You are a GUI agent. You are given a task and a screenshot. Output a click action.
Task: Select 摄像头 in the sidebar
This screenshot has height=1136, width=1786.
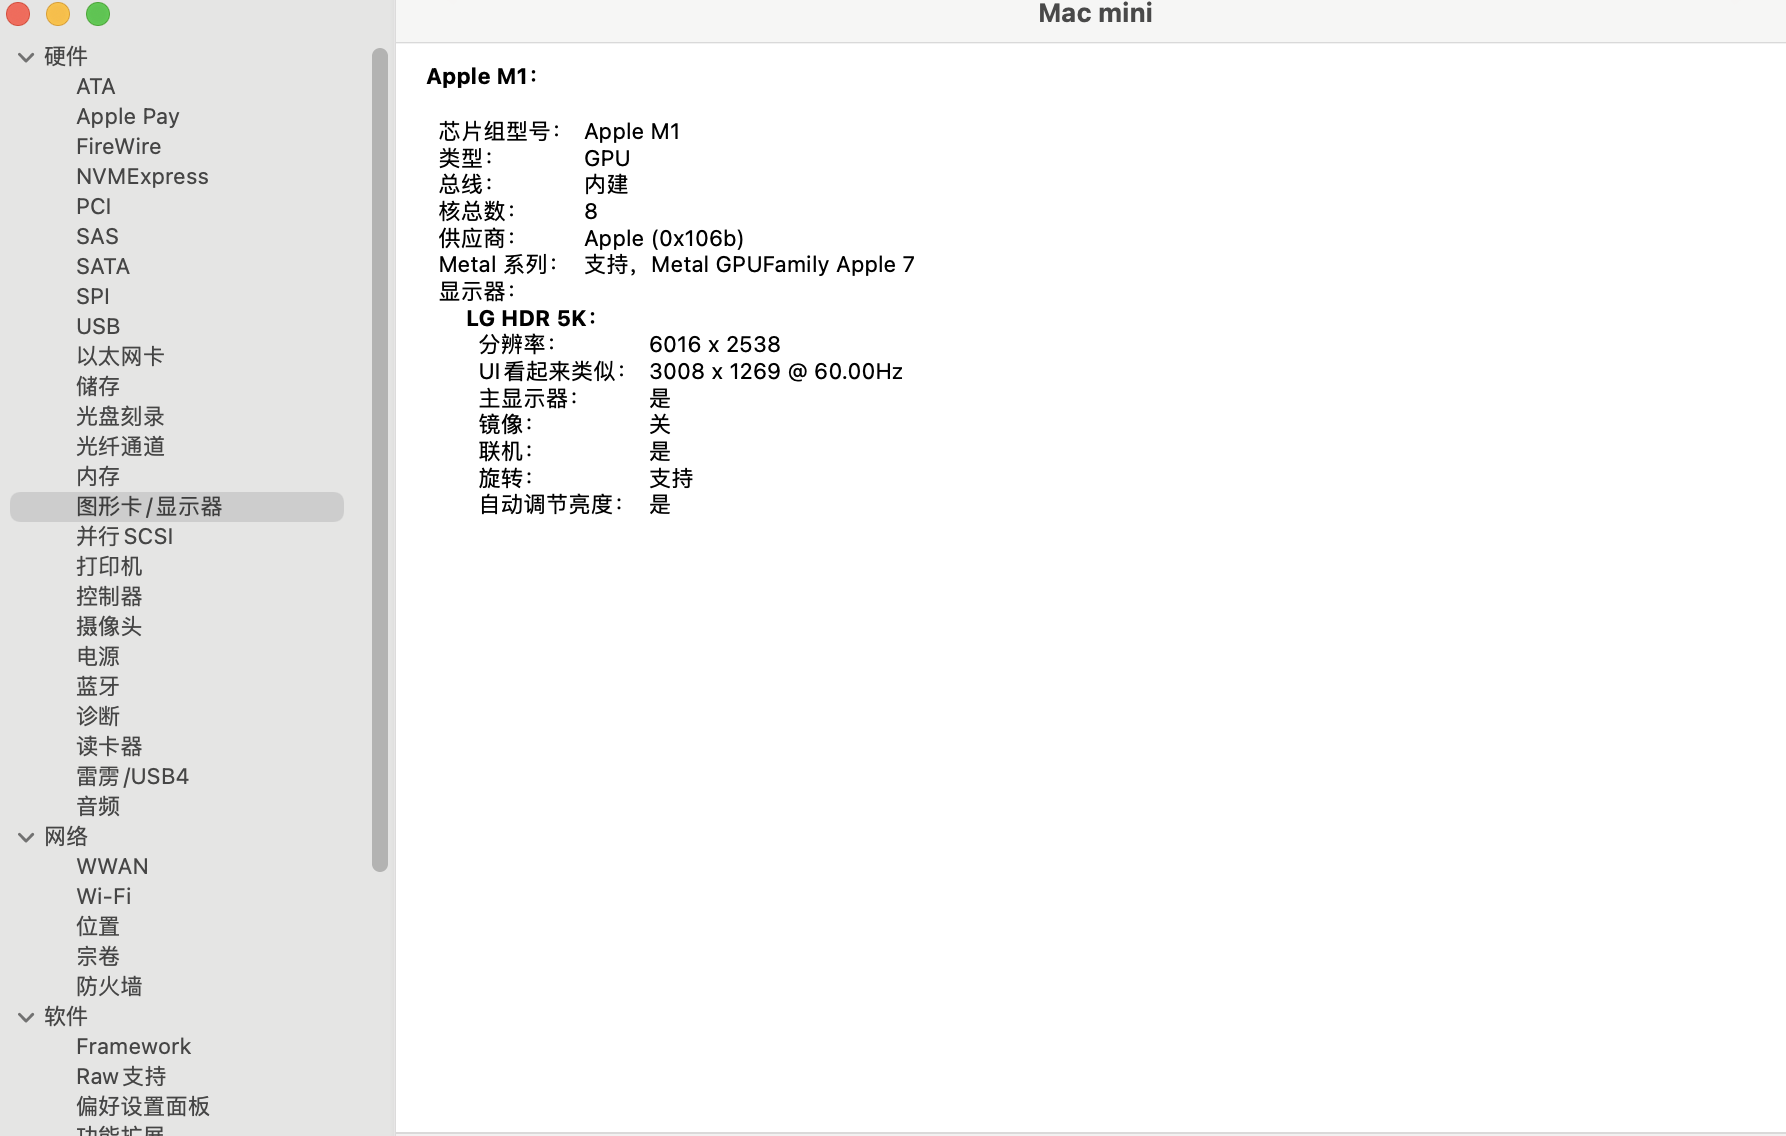click(x=109, y=627)
